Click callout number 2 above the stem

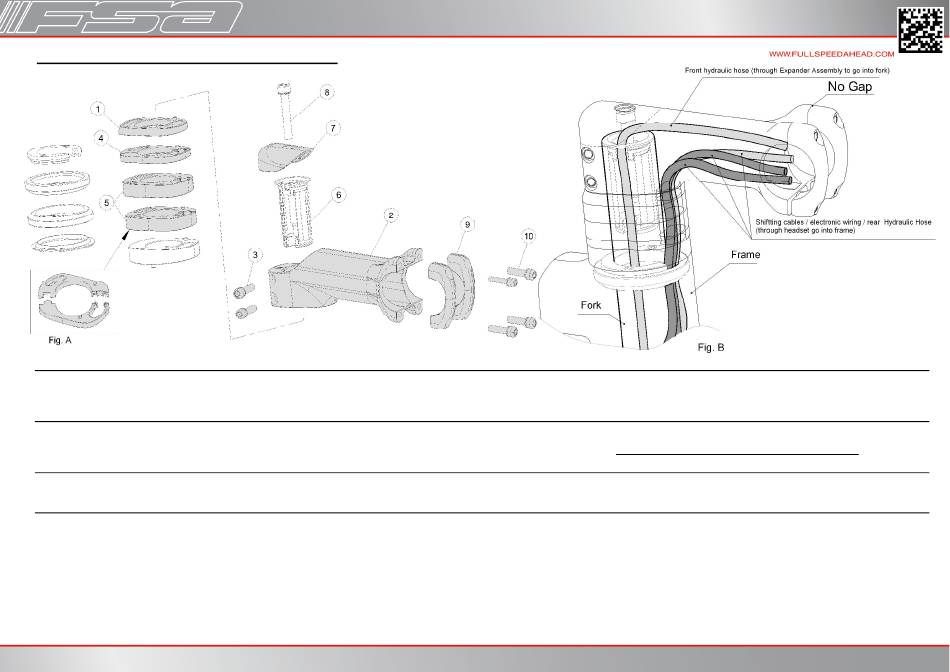coord(391,215)
